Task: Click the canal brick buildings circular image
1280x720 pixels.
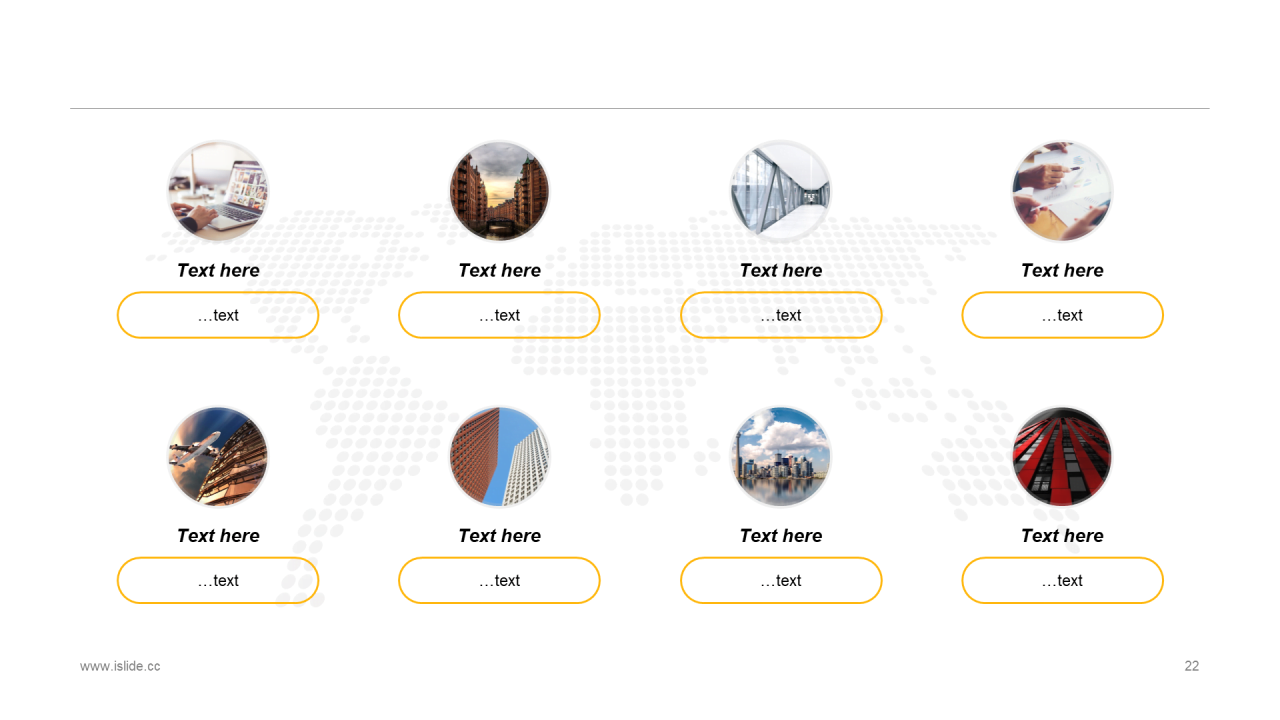Action: point(499,191)
